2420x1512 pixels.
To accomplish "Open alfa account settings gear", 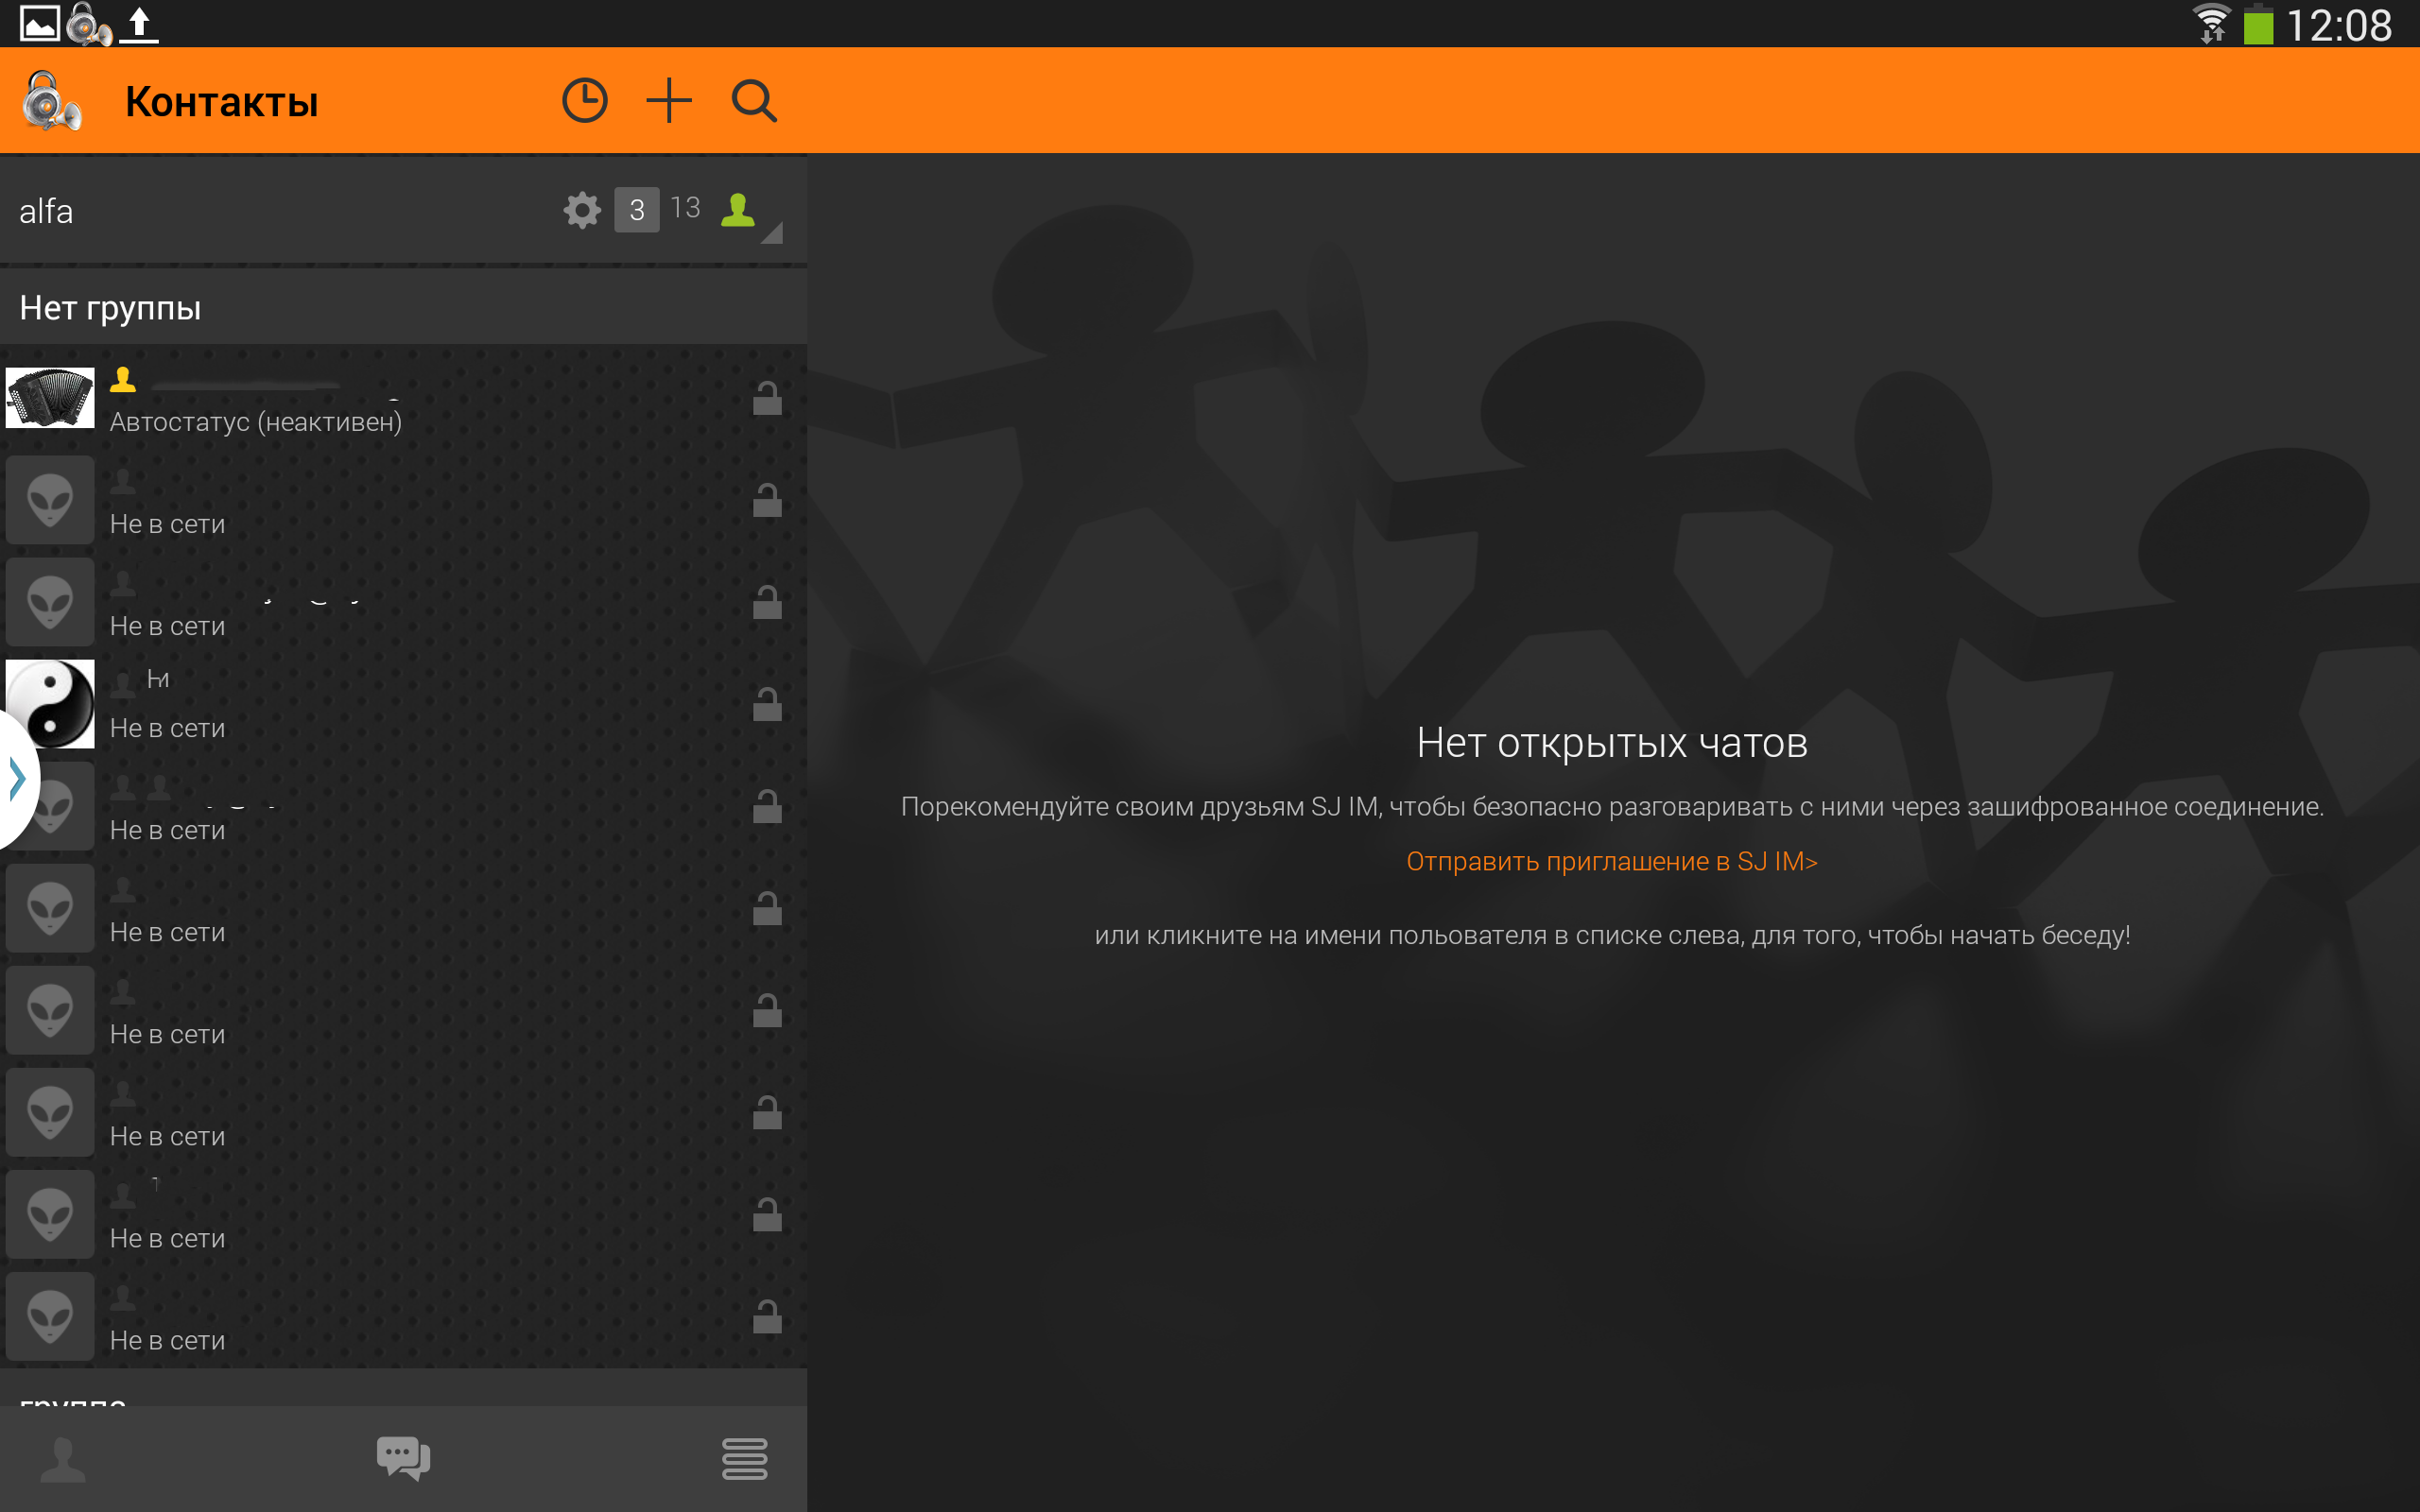I will pyautogui.click(x=581, y=210).
